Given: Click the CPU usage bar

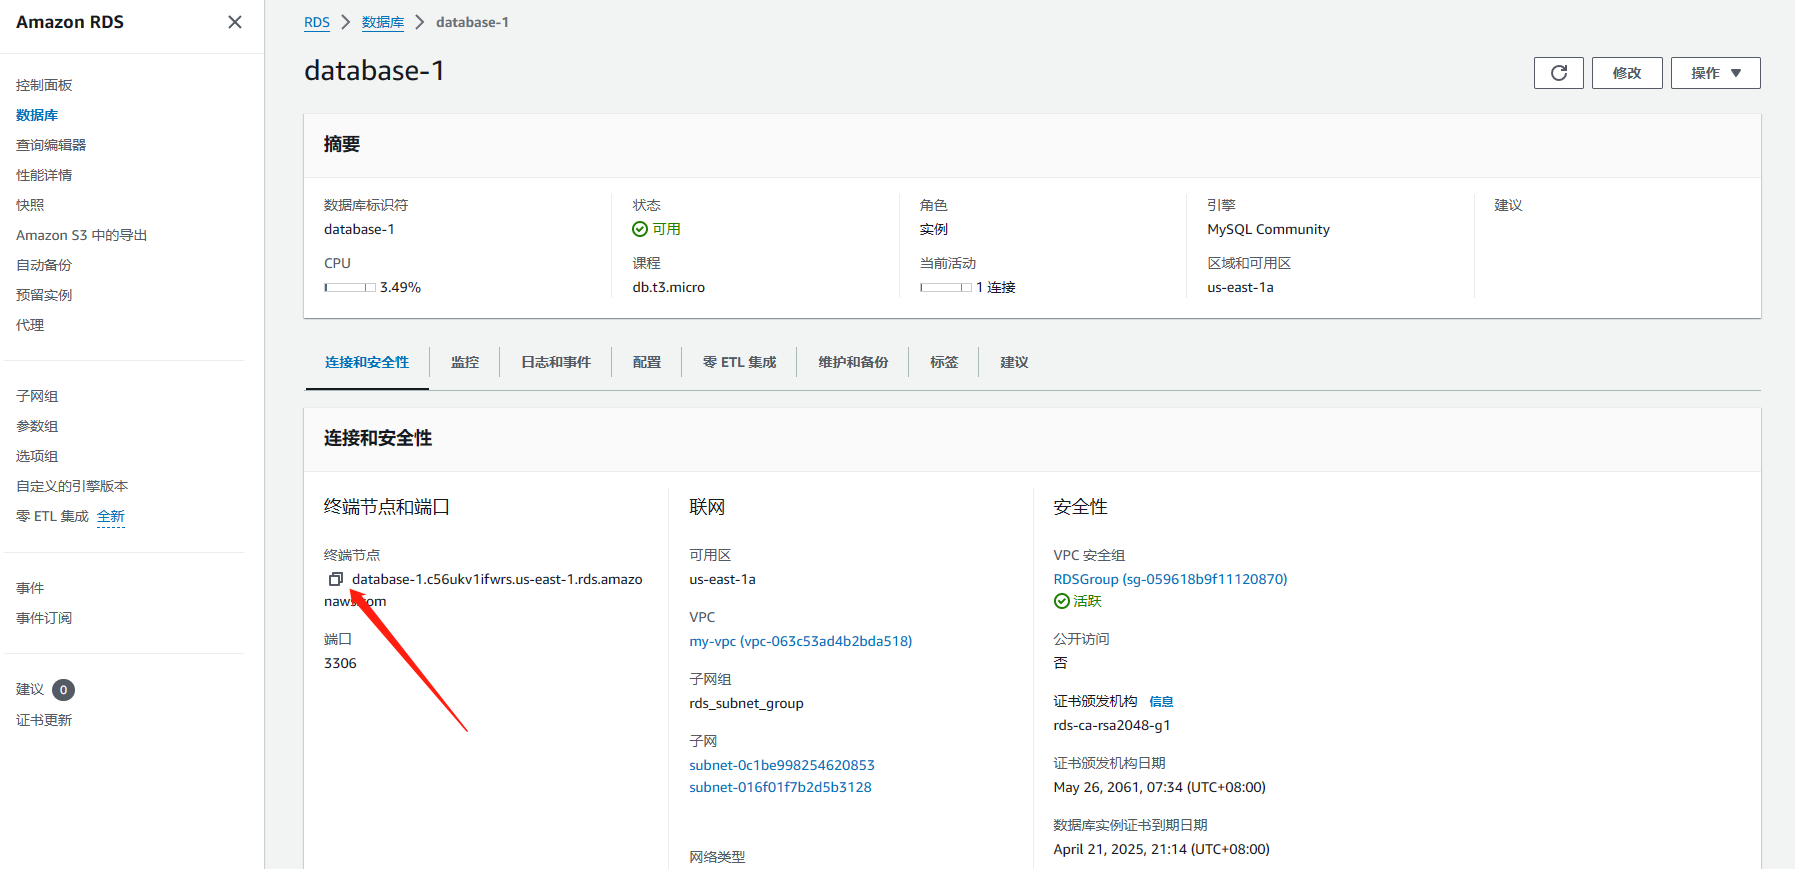Looking at the screenshot, I should click(350, 287).
